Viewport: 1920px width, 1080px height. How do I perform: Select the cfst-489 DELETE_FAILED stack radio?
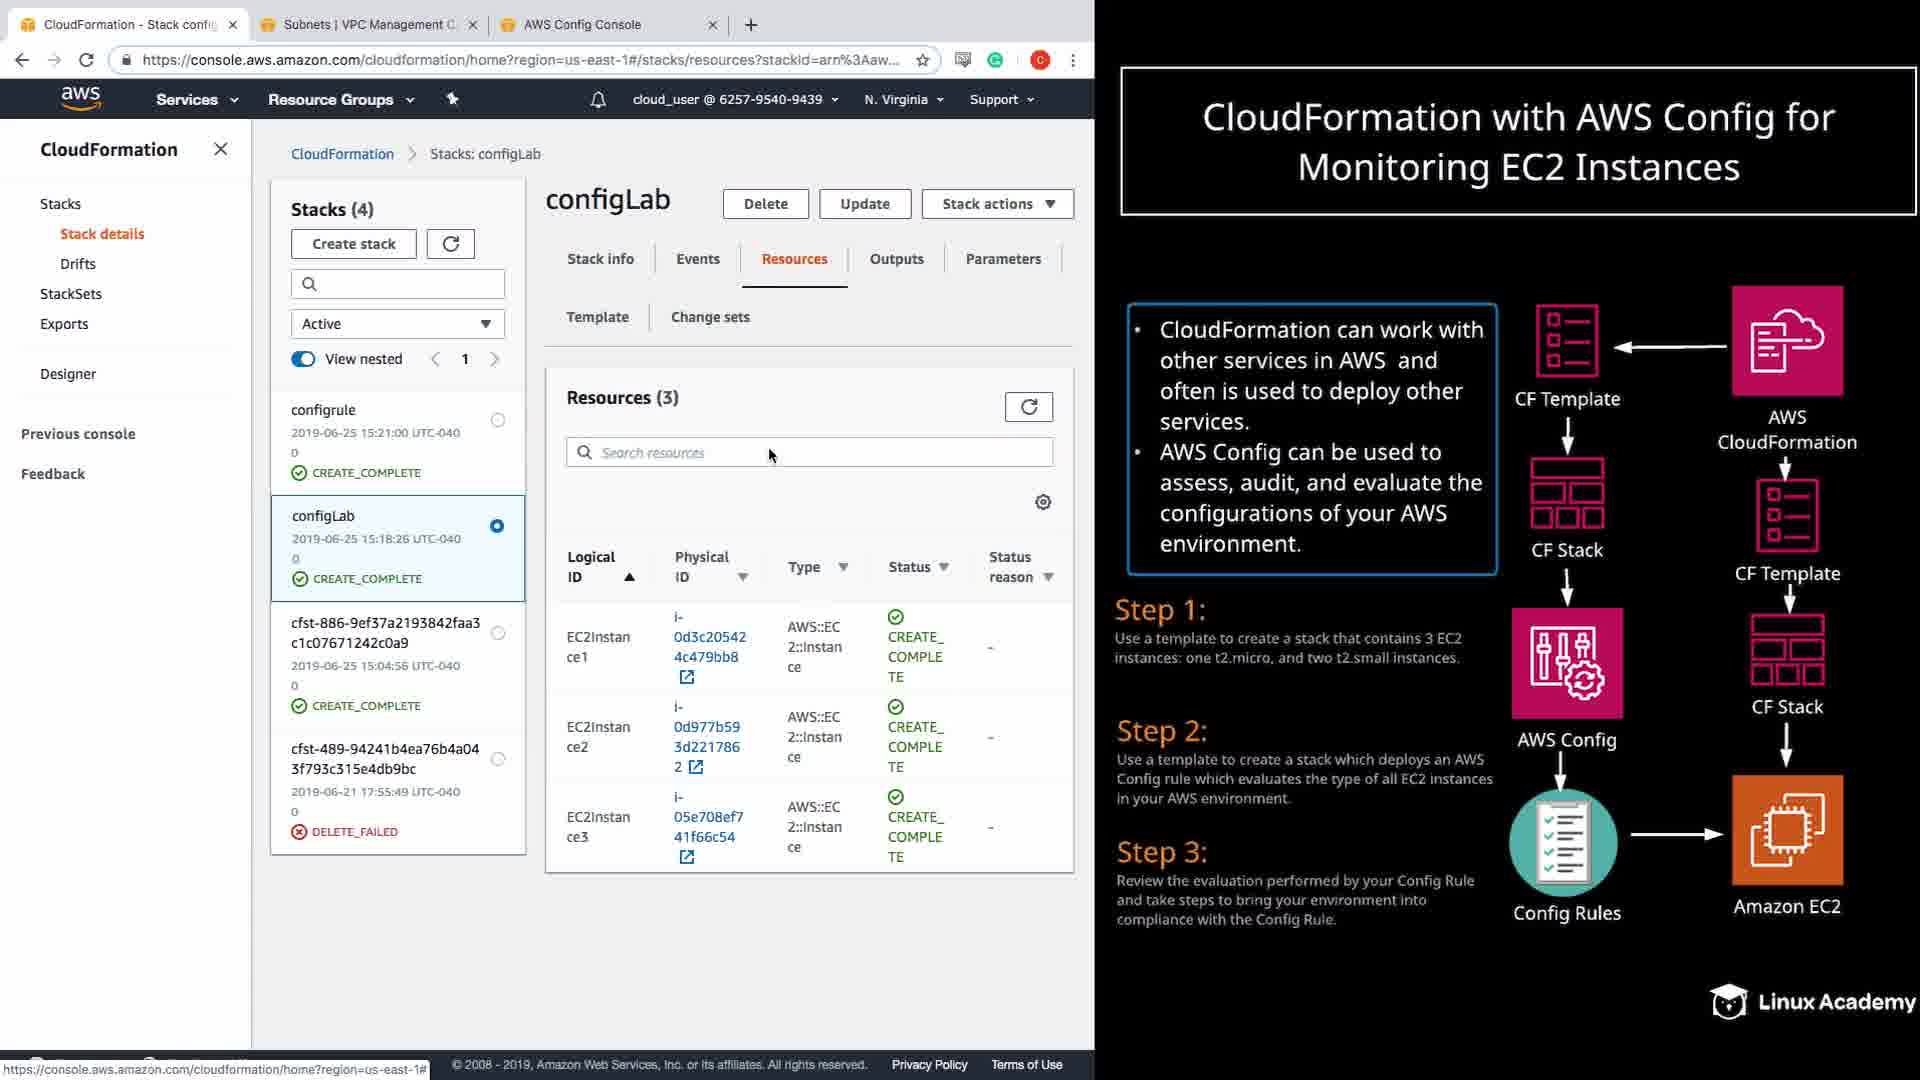(x=498, y=759)
